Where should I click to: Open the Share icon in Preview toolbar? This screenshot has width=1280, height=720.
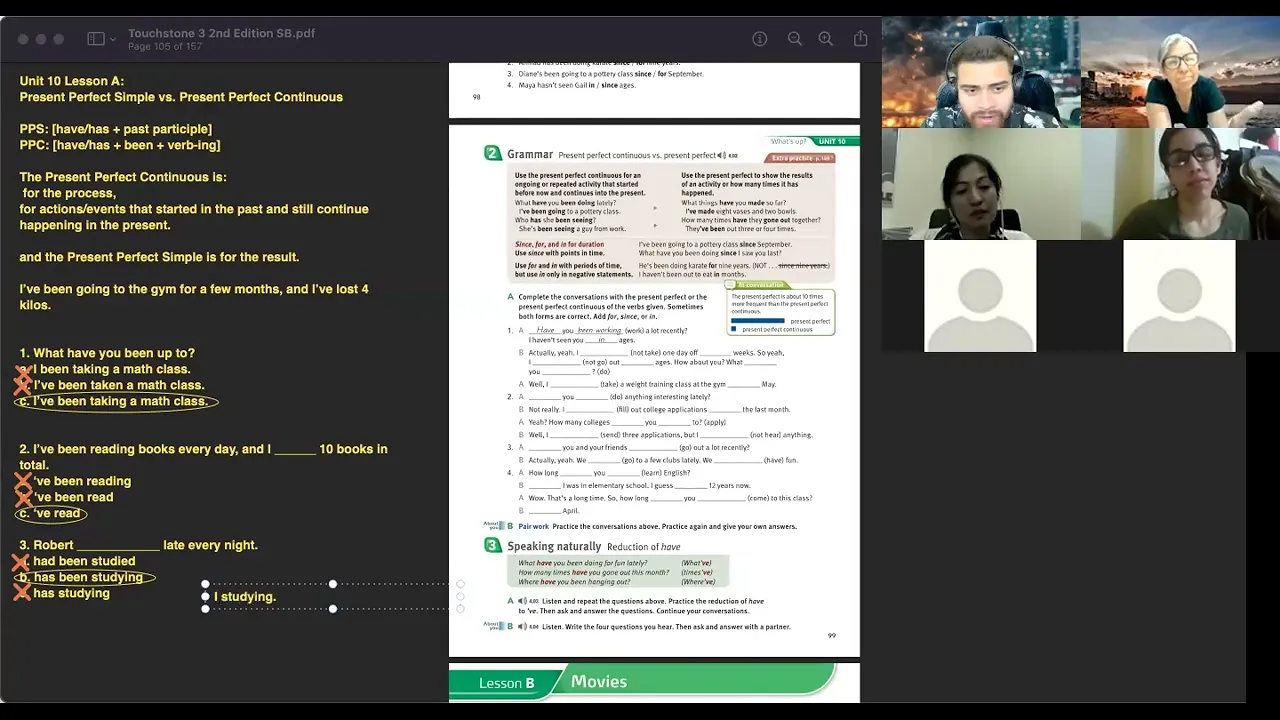[861, 39]
